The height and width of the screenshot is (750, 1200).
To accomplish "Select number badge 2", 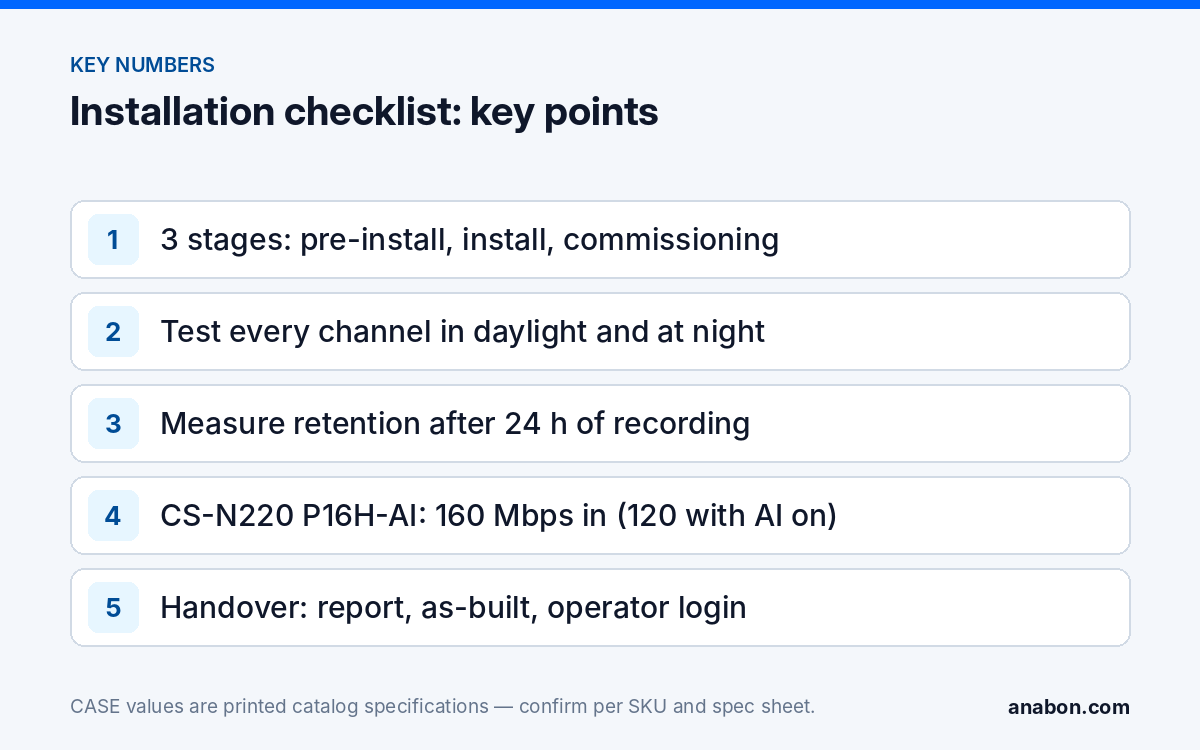I will [x=113, y=332].
